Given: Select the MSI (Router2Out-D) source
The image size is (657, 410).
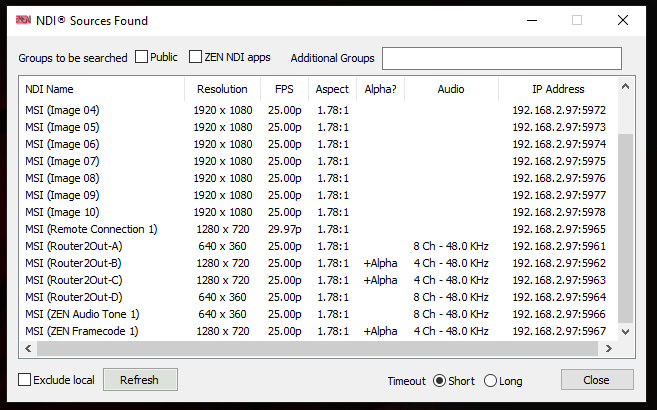Looking at the screenshot, I should 316,297.
